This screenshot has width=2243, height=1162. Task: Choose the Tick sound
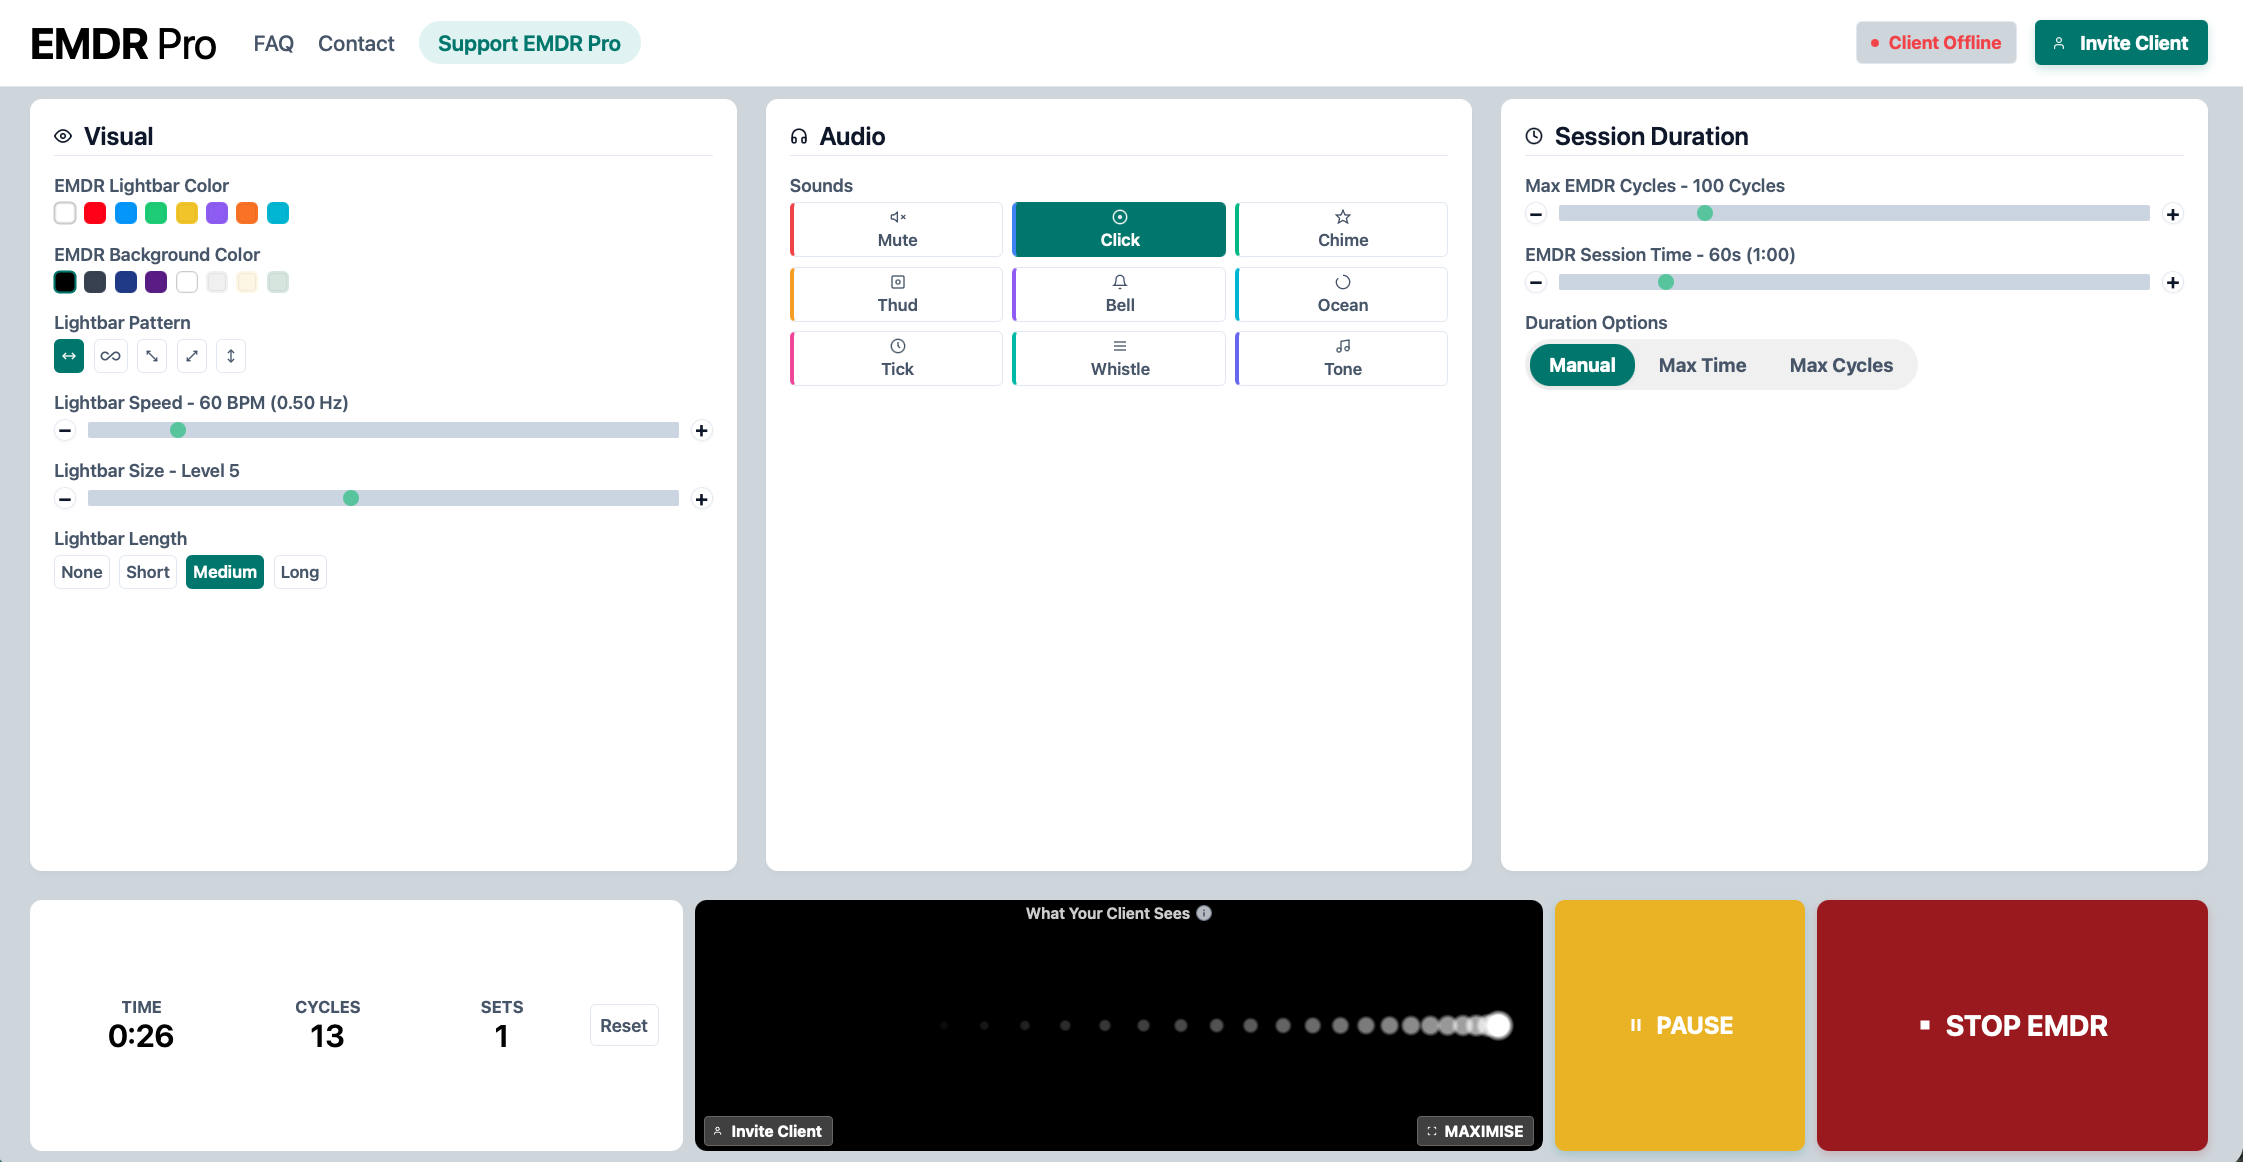897,358
